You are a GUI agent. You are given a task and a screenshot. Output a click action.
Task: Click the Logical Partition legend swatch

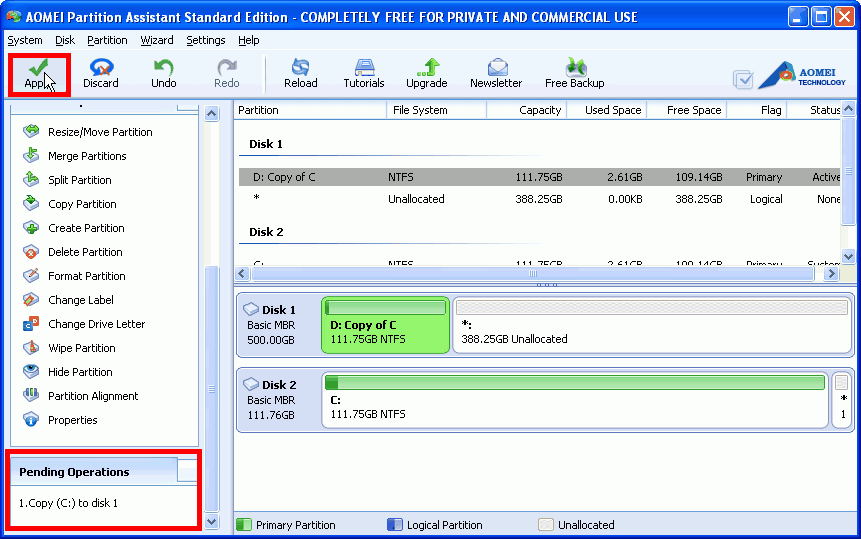394,525
